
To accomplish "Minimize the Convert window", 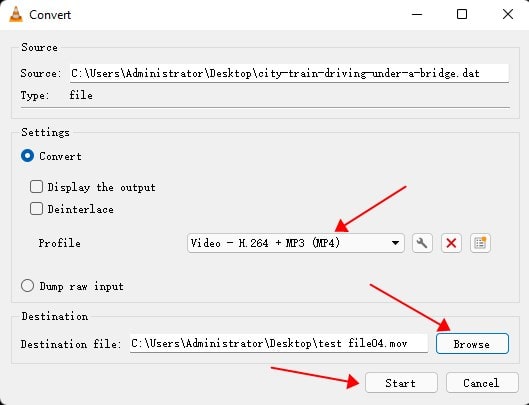I will point(417,14).
